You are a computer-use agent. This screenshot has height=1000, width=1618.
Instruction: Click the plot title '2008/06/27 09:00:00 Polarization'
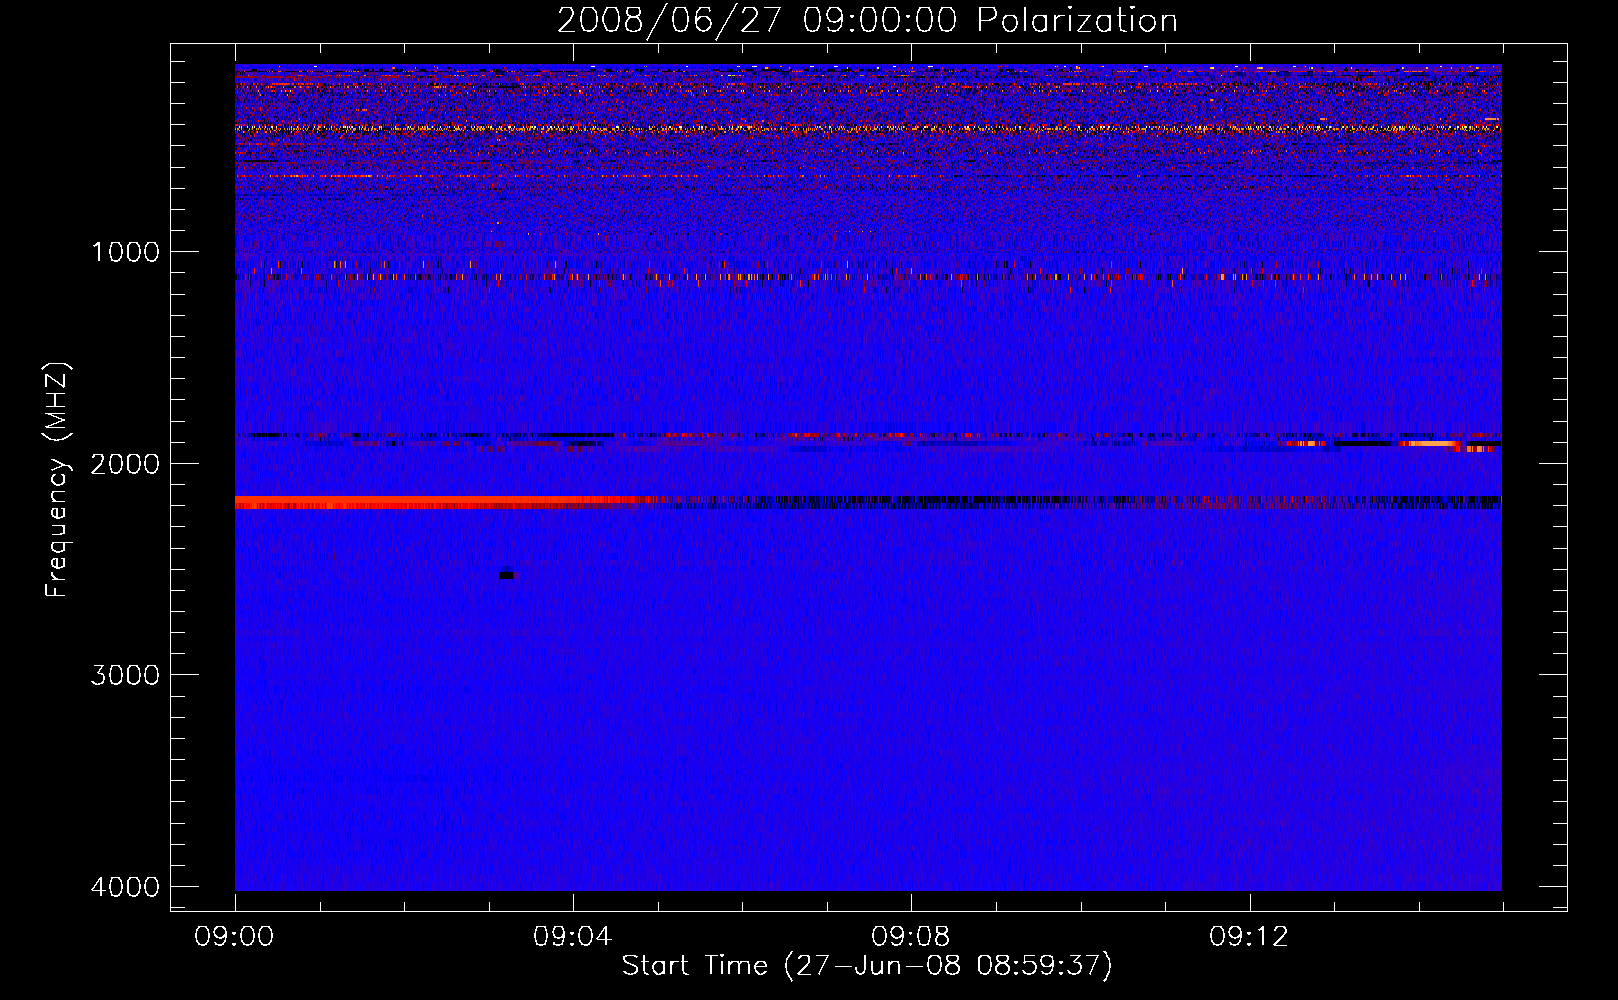(x=867, y=20)
